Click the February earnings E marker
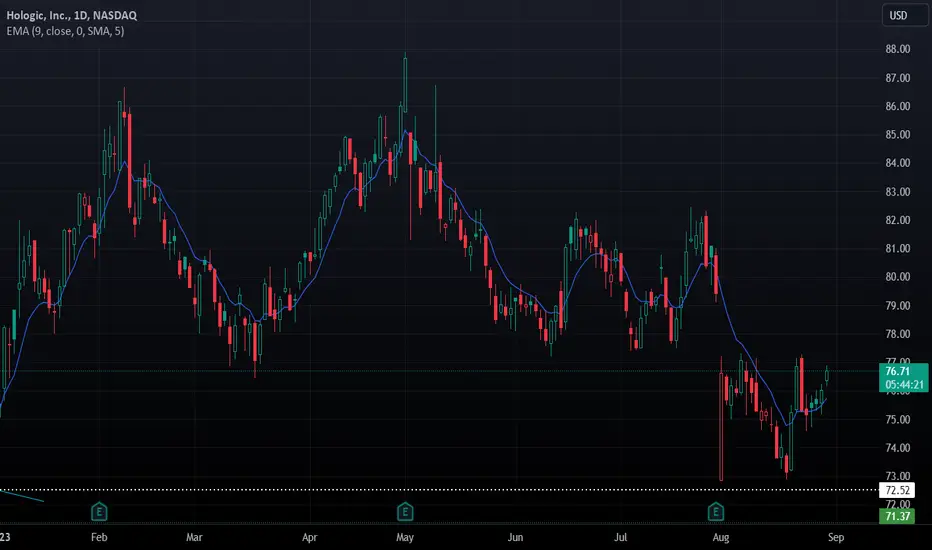The image size is (932, 550). click(99, 511)
